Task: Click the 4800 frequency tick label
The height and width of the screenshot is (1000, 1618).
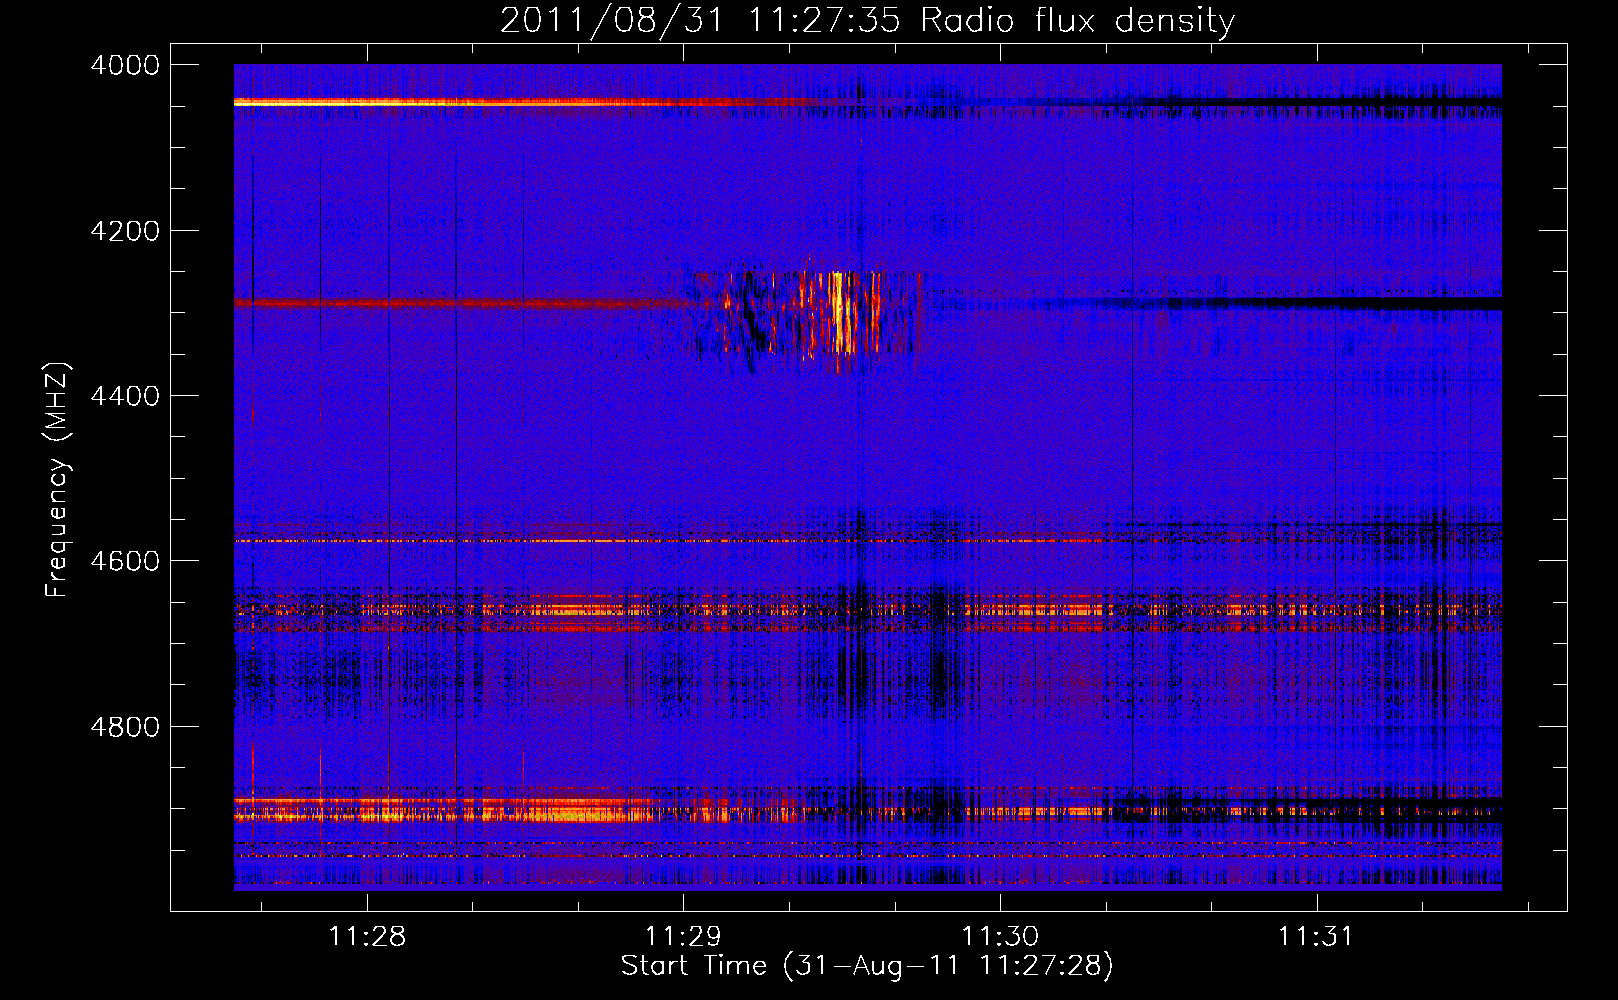Action: point(125,726)
